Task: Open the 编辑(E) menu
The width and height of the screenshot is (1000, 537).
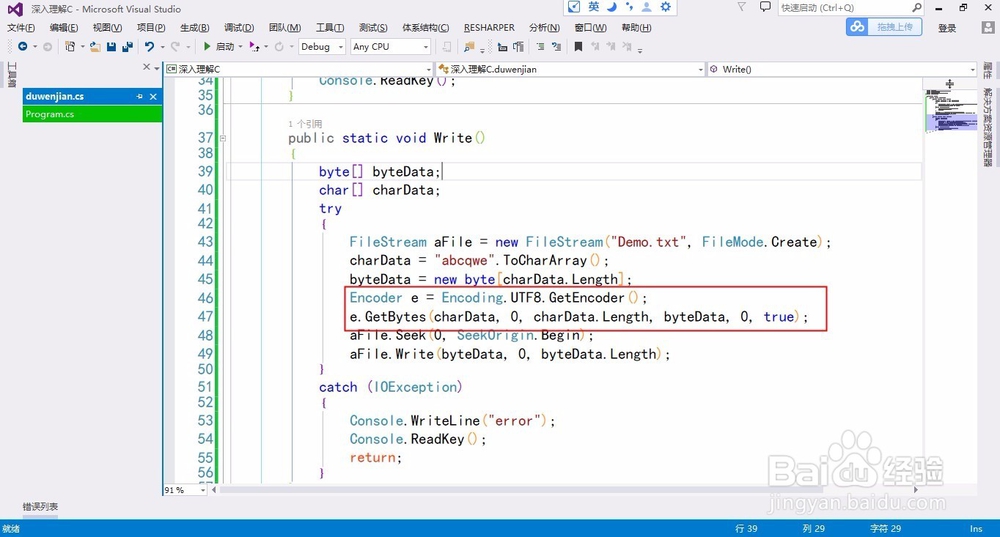Action: click(x=64, y=28)
